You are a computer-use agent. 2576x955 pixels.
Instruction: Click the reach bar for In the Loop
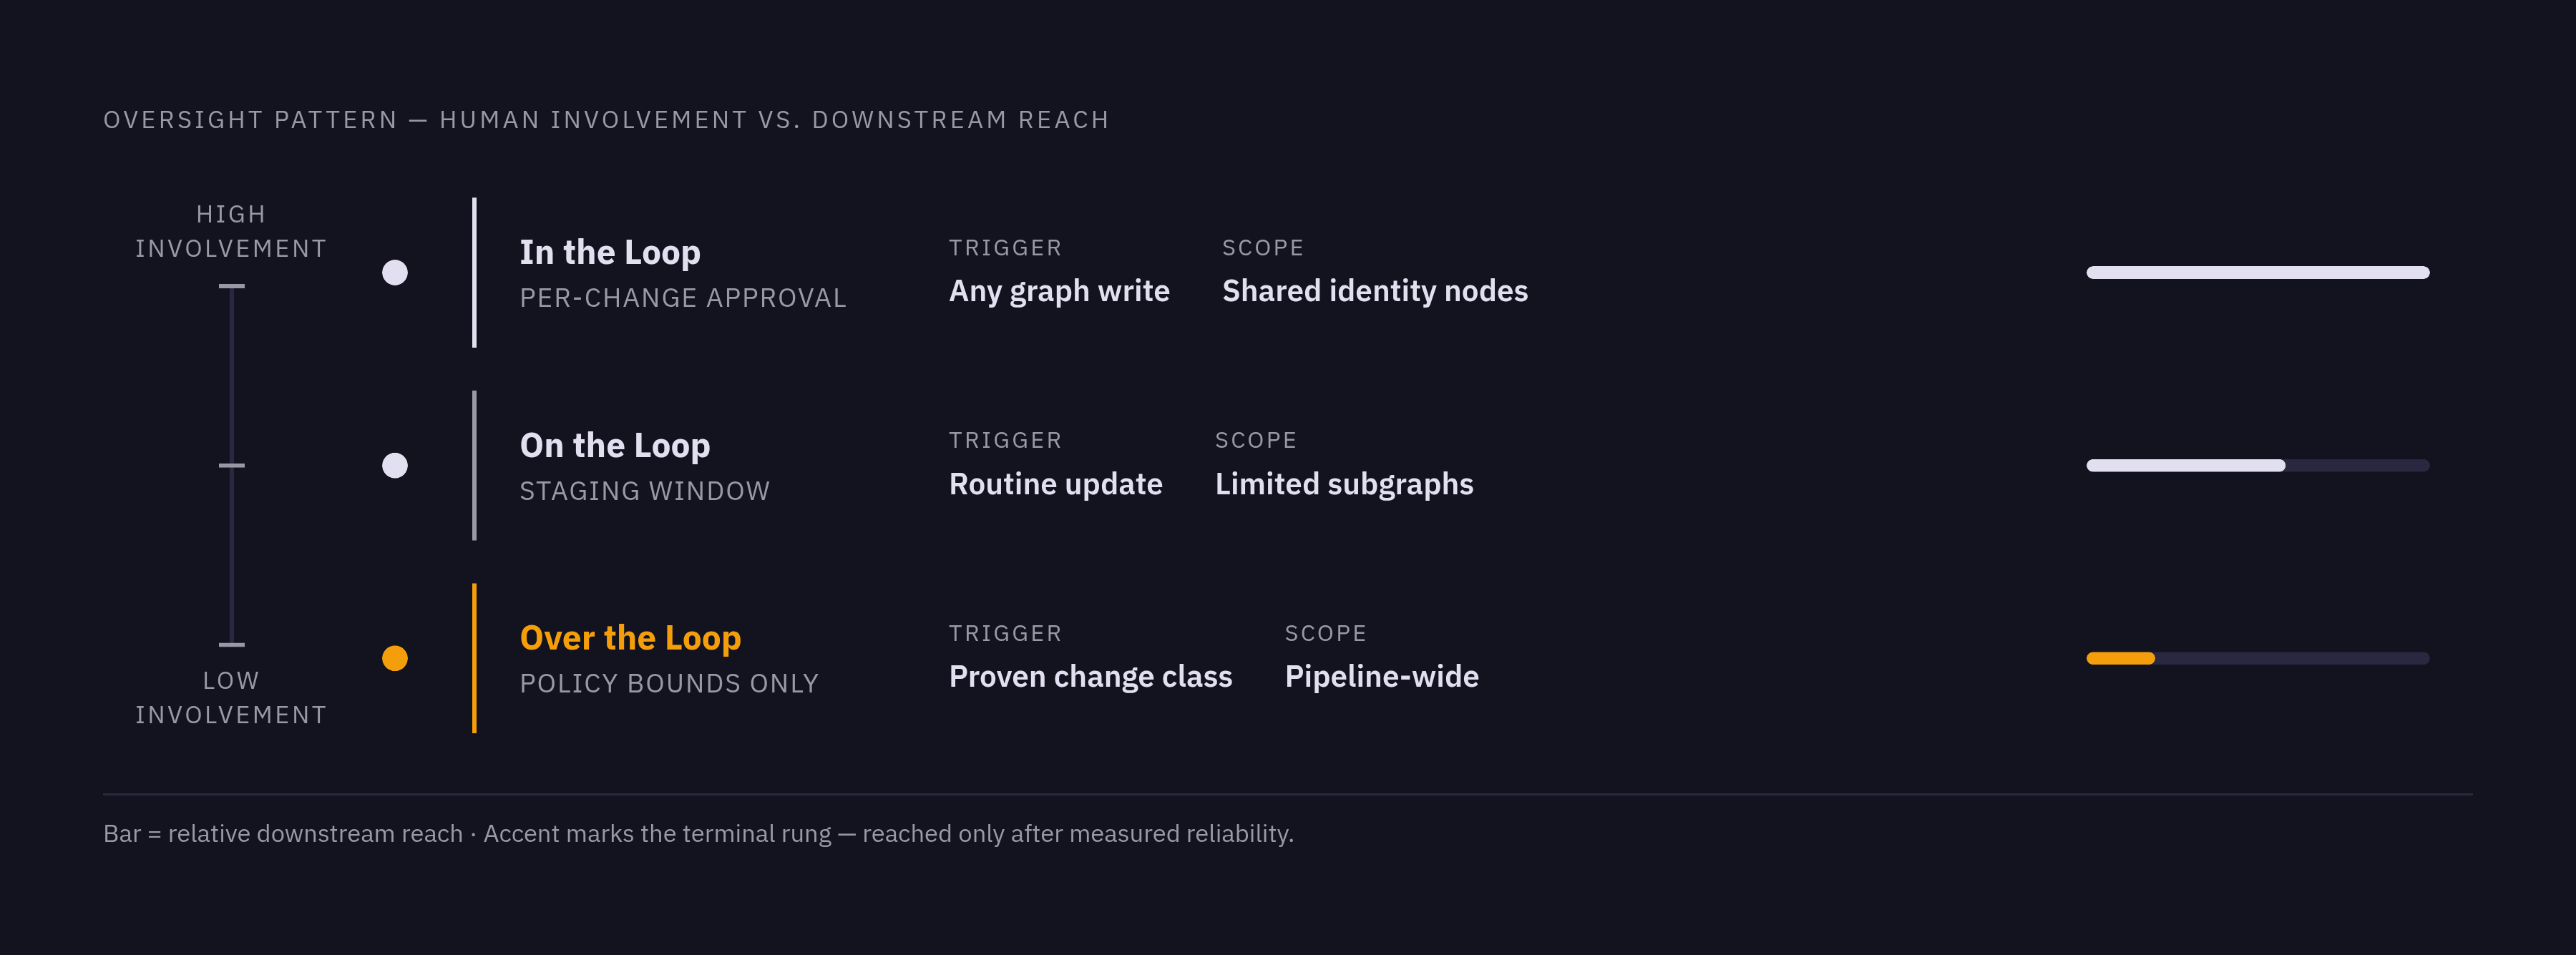point(2258,272)
